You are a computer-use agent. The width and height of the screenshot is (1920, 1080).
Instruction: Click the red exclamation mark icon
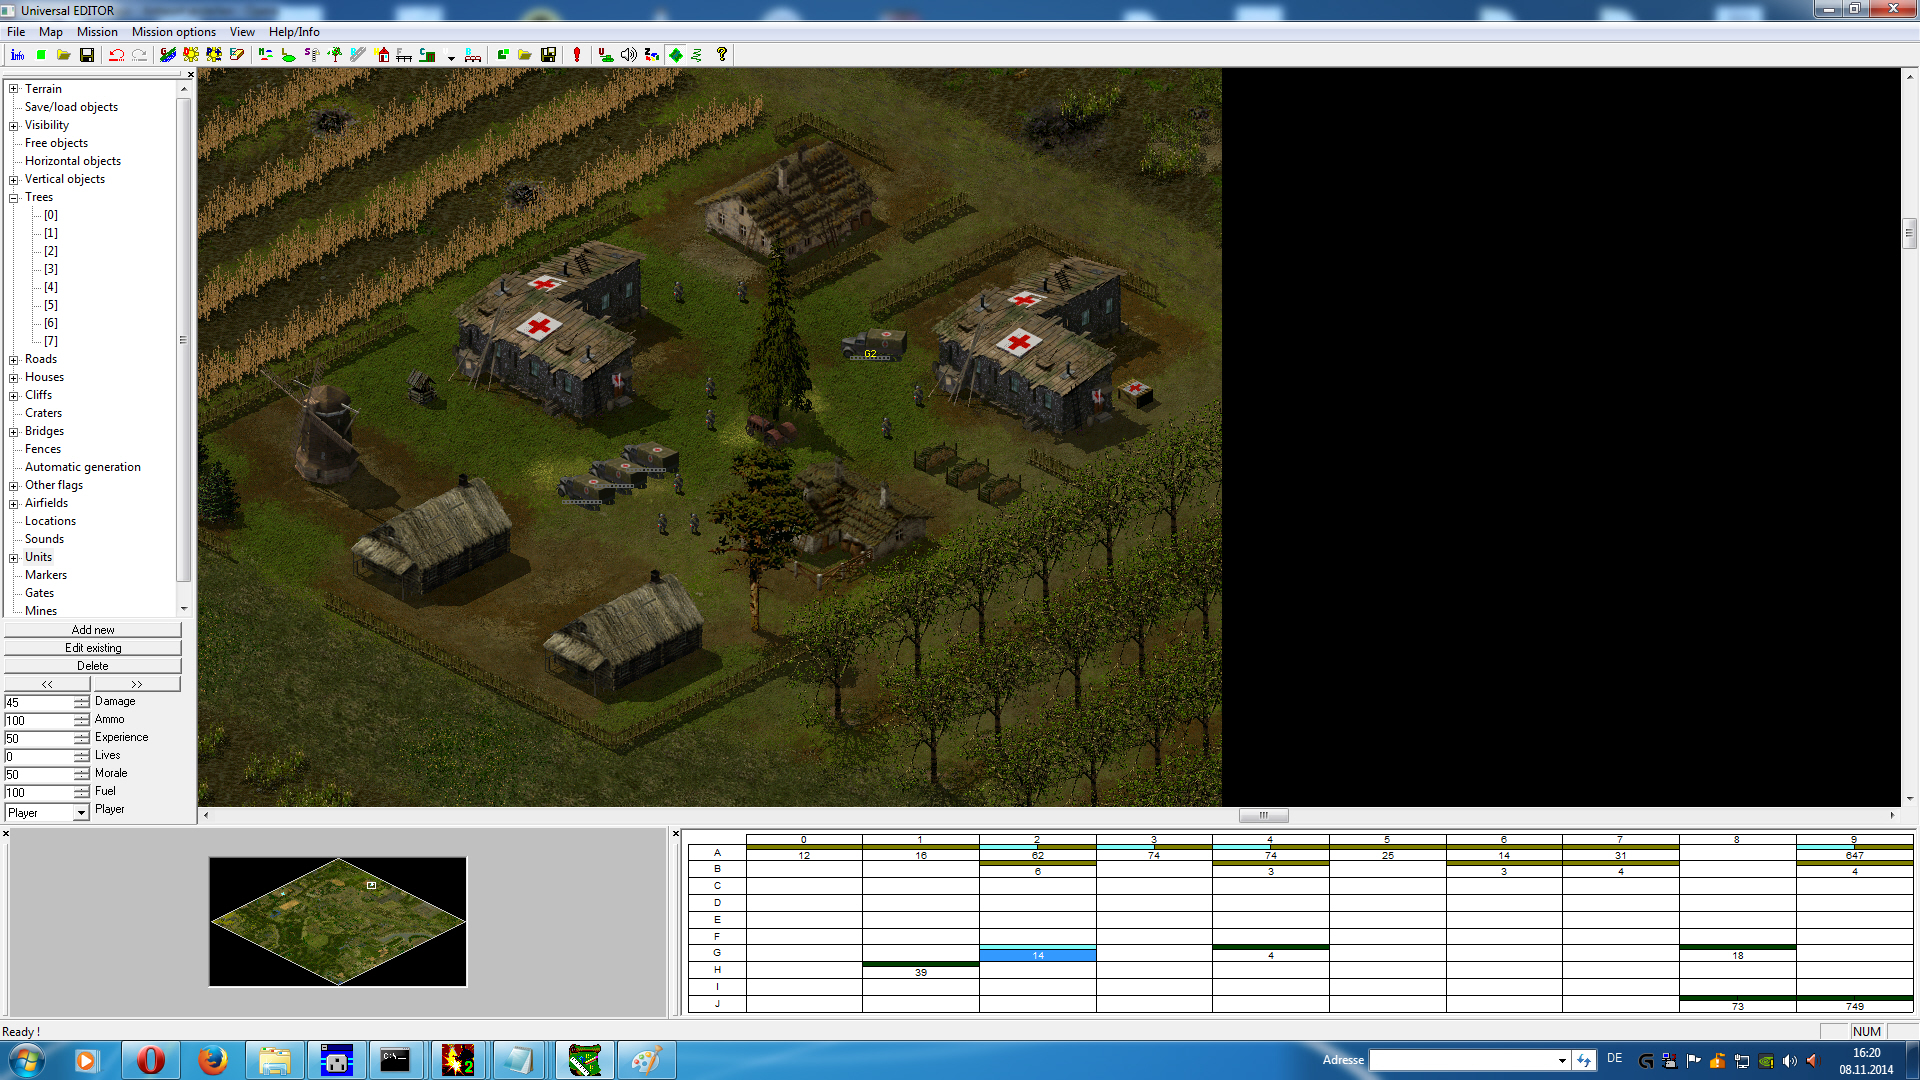pos(577,55)
